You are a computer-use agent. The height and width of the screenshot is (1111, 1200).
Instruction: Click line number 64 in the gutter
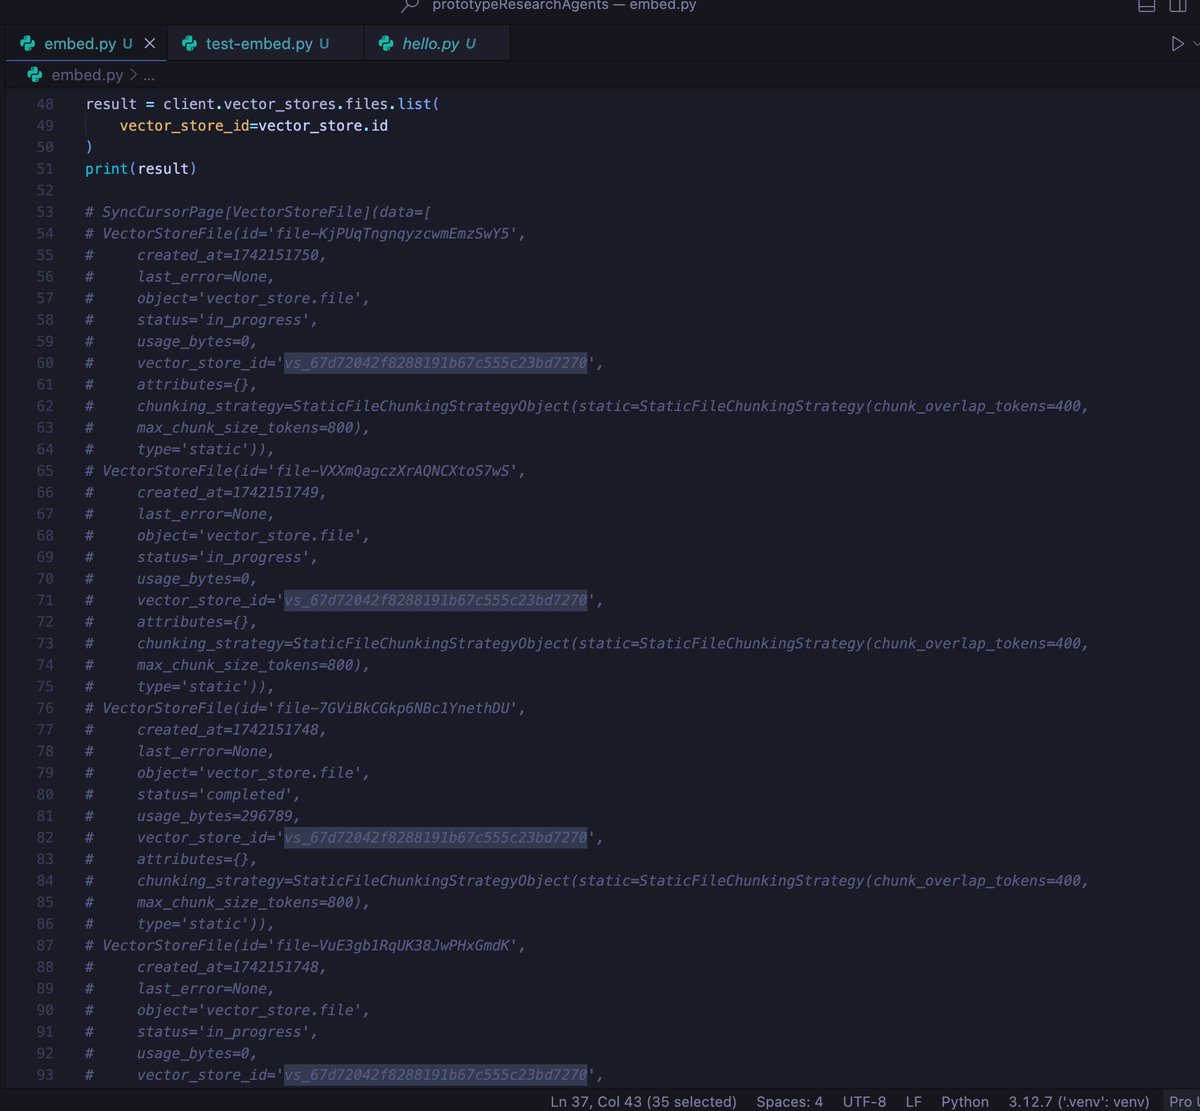pos(44,449)
